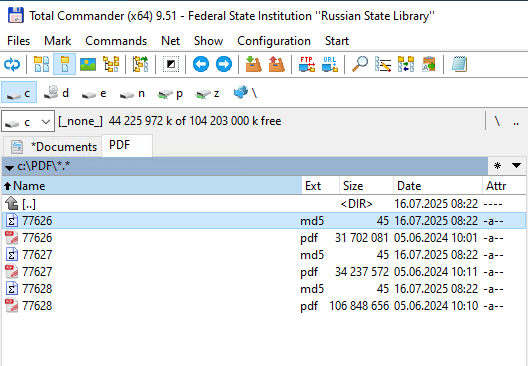
Task: Expand directory history arrow beside c:\PDF path
Action: [x=9, y=167]
